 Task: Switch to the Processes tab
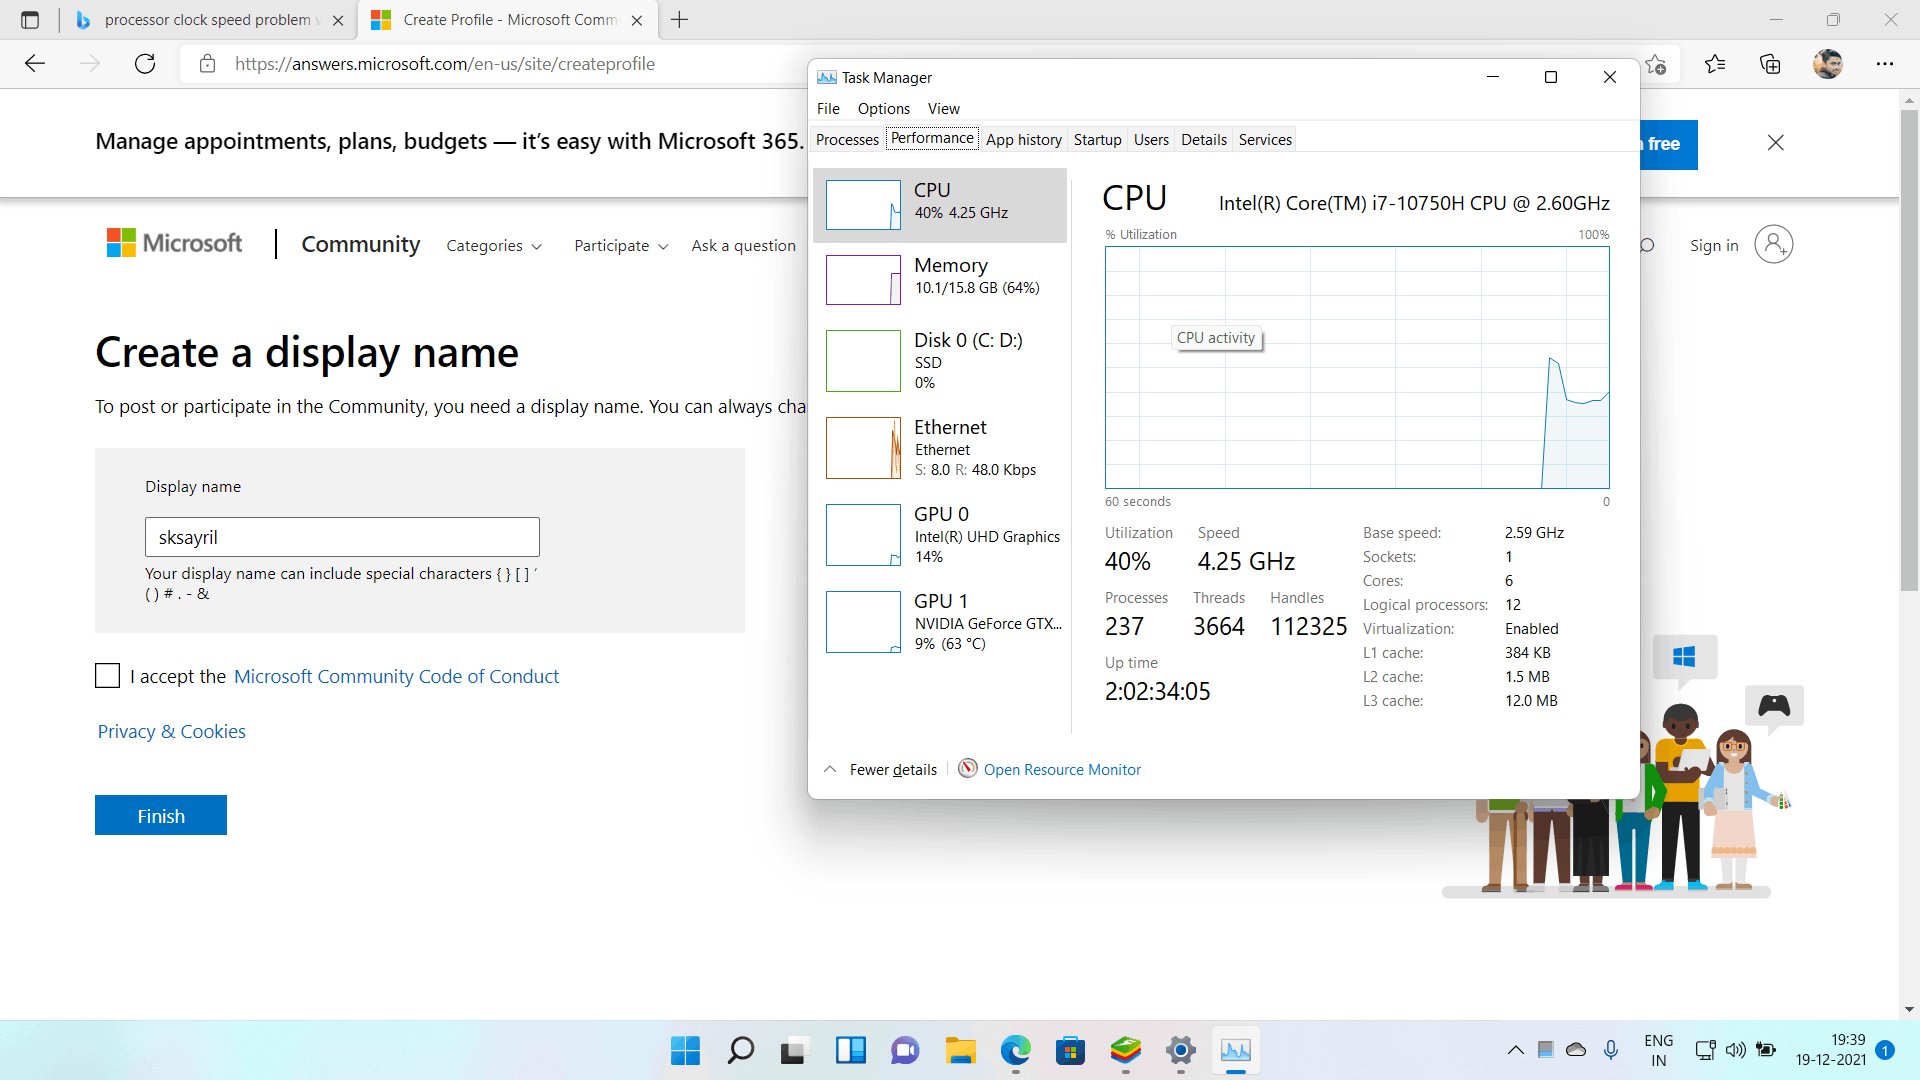(x=847, y=140)
